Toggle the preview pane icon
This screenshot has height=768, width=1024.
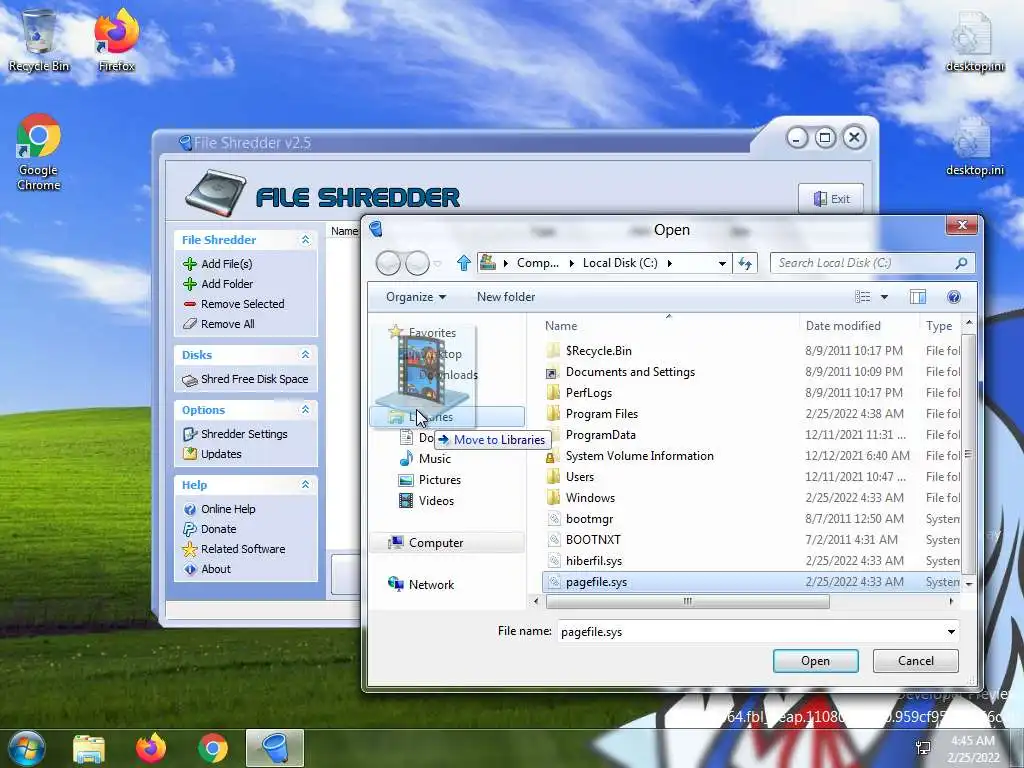(x=918, y=297)
